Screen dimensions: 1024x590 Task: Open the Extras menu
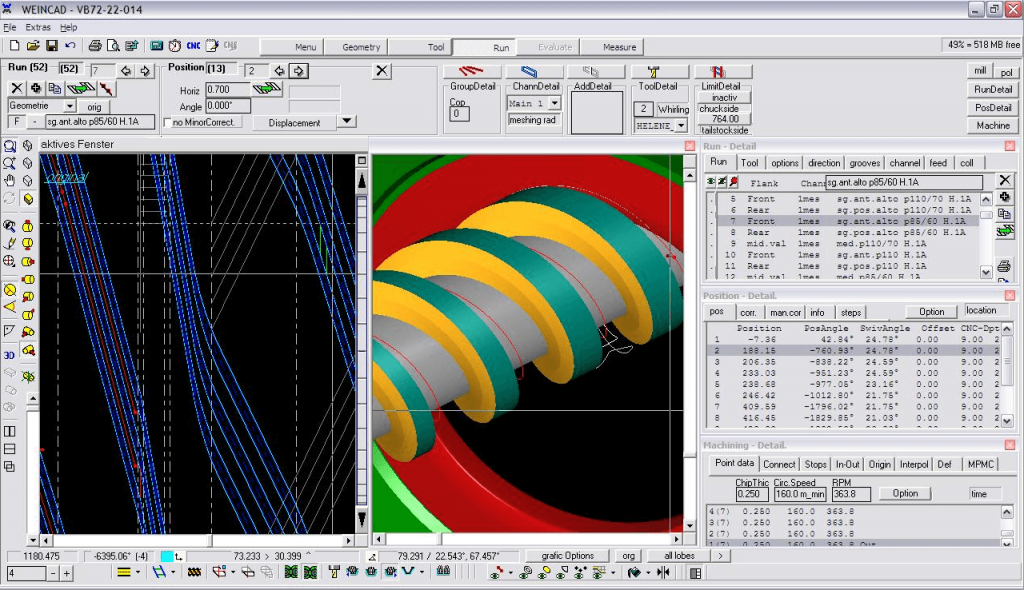coord(38,27)
